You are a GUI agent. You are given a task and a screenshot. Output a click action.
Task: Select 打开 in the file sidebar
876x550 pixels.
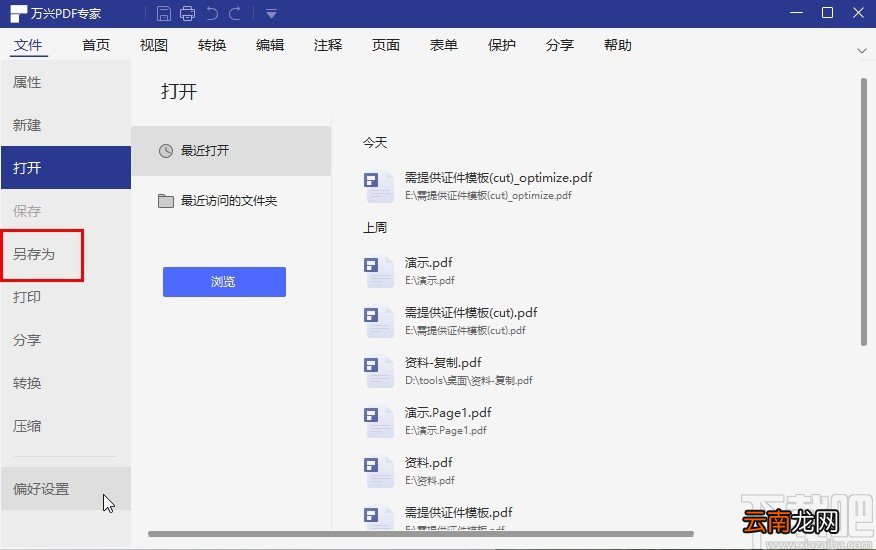click(x=66, y=168)
